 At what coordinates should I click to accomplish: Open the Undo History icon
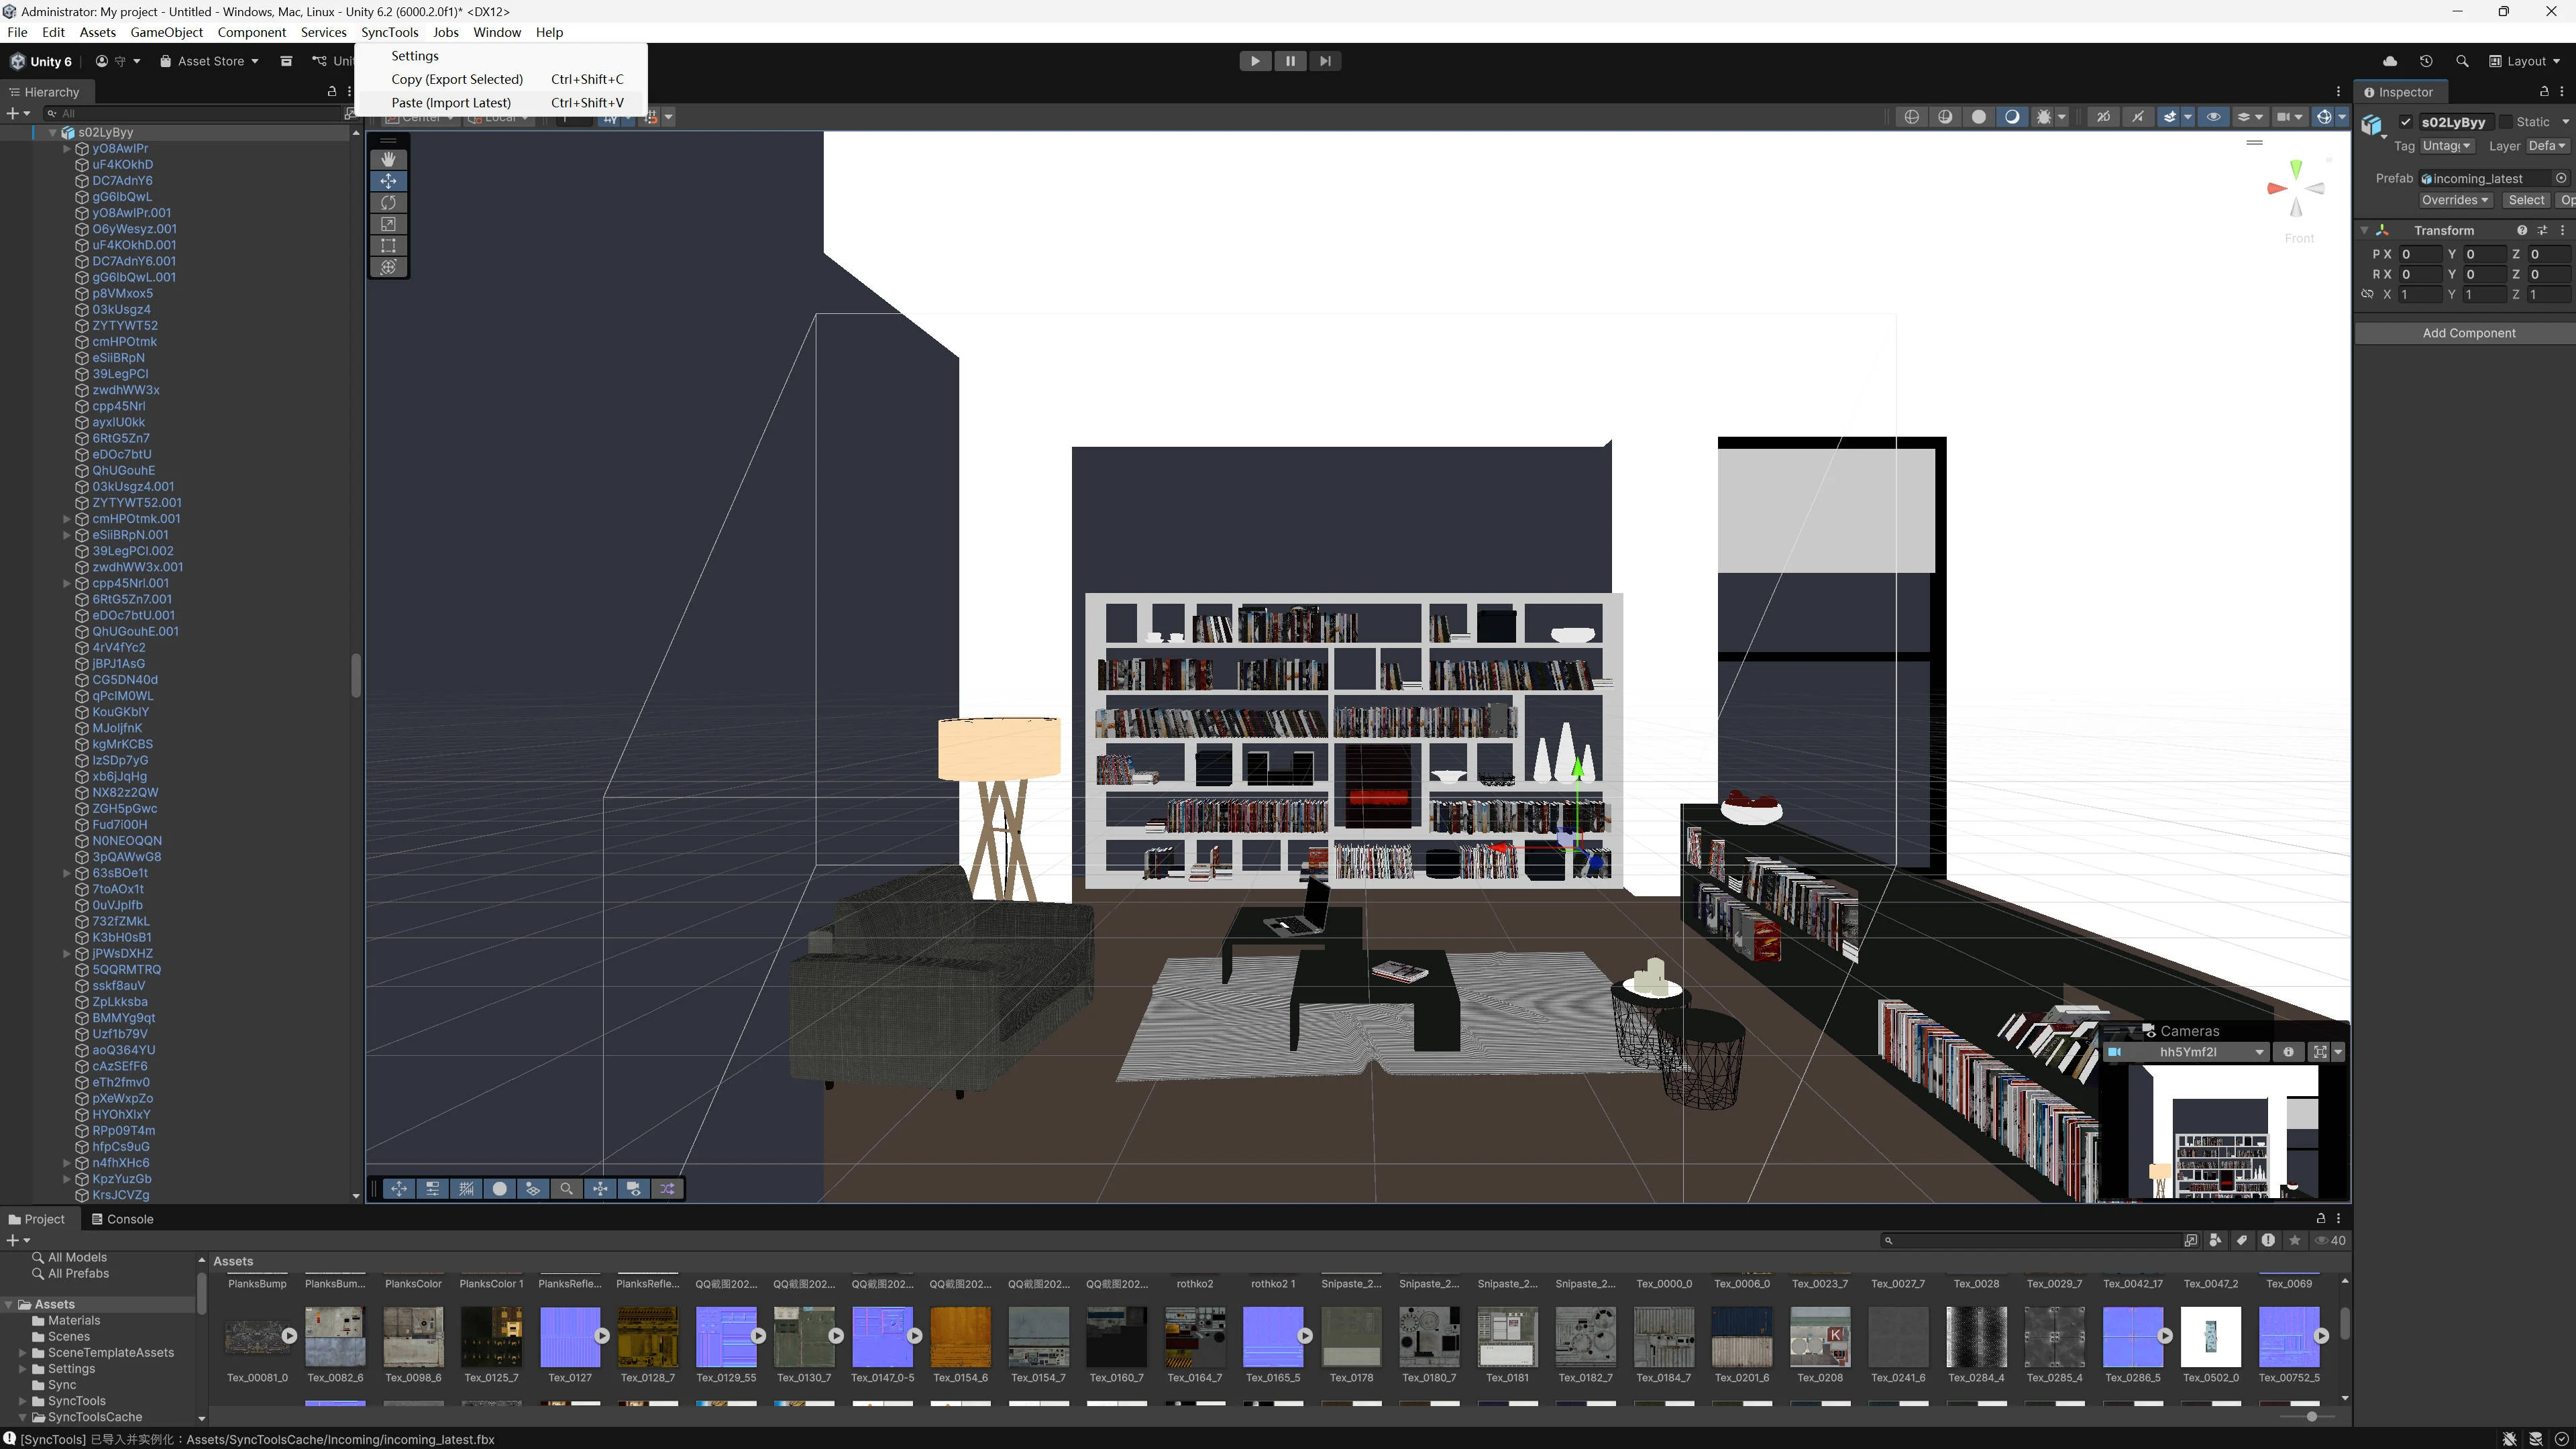(2426, 61)
